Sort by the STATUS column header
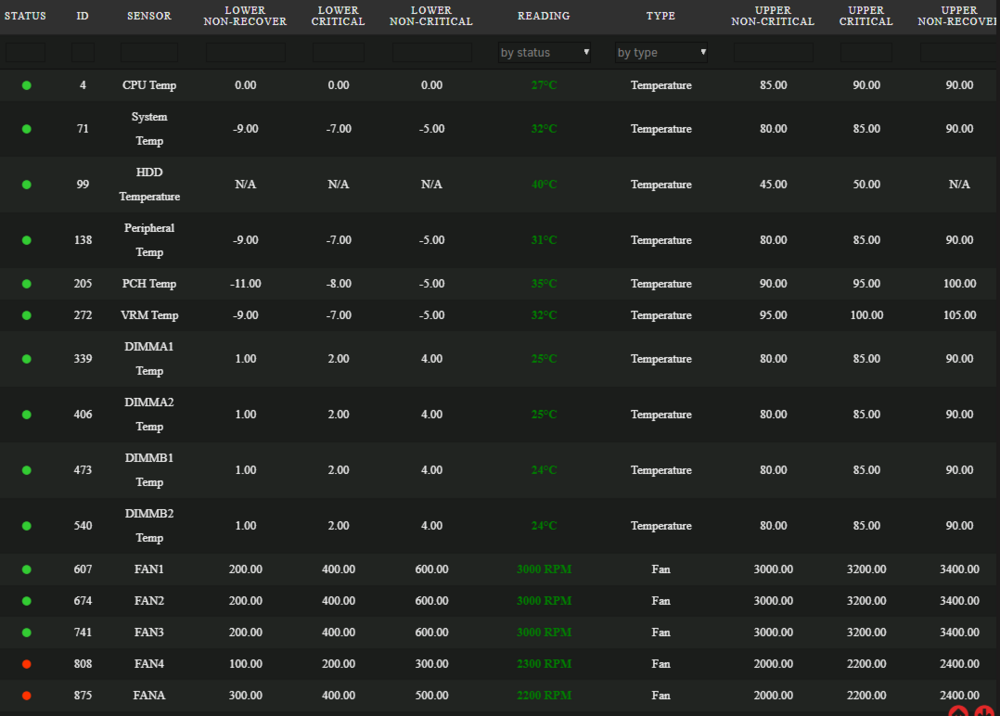 26,16
